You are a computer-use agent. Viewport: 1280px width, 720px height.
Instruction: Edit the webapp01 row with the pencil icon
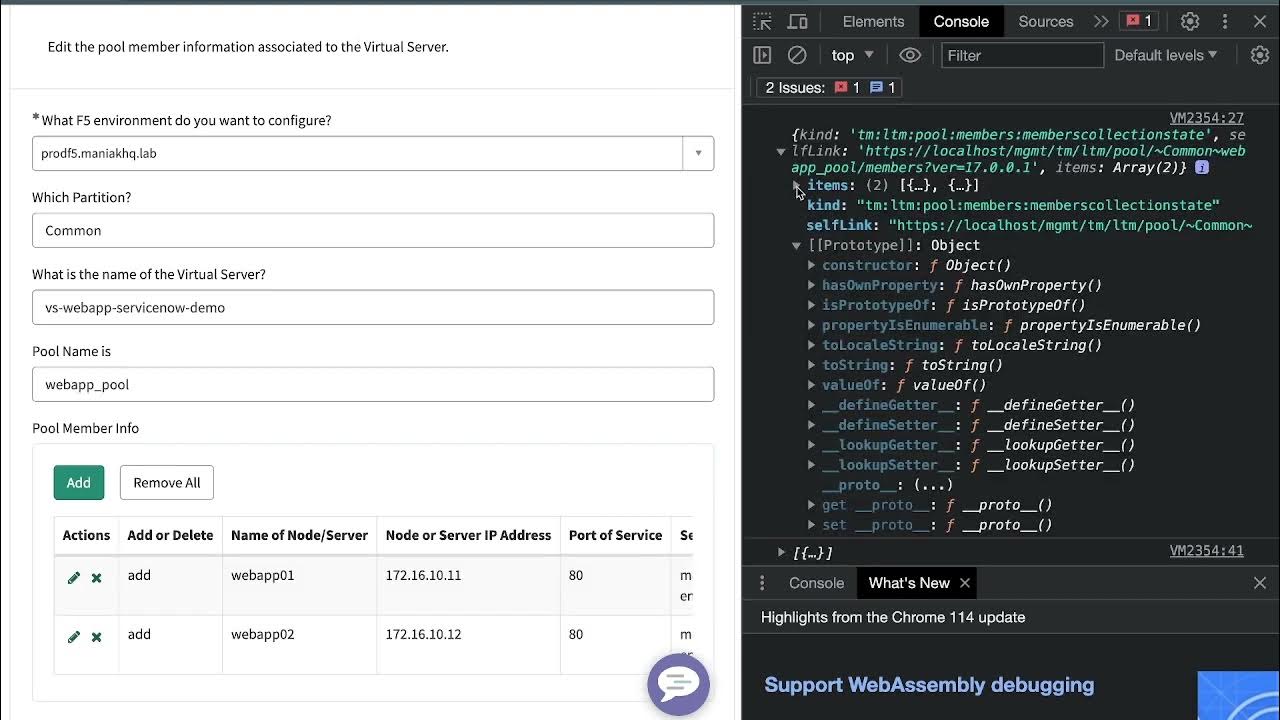[74, 577]
